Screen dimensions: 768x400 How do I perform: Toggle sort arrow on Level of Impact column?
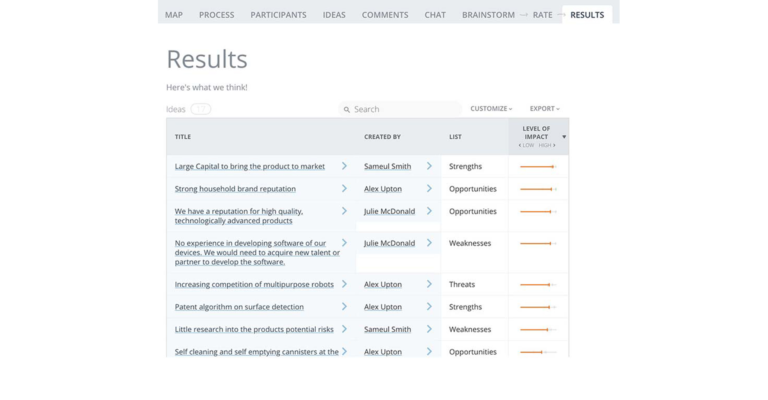pos(564,137)
